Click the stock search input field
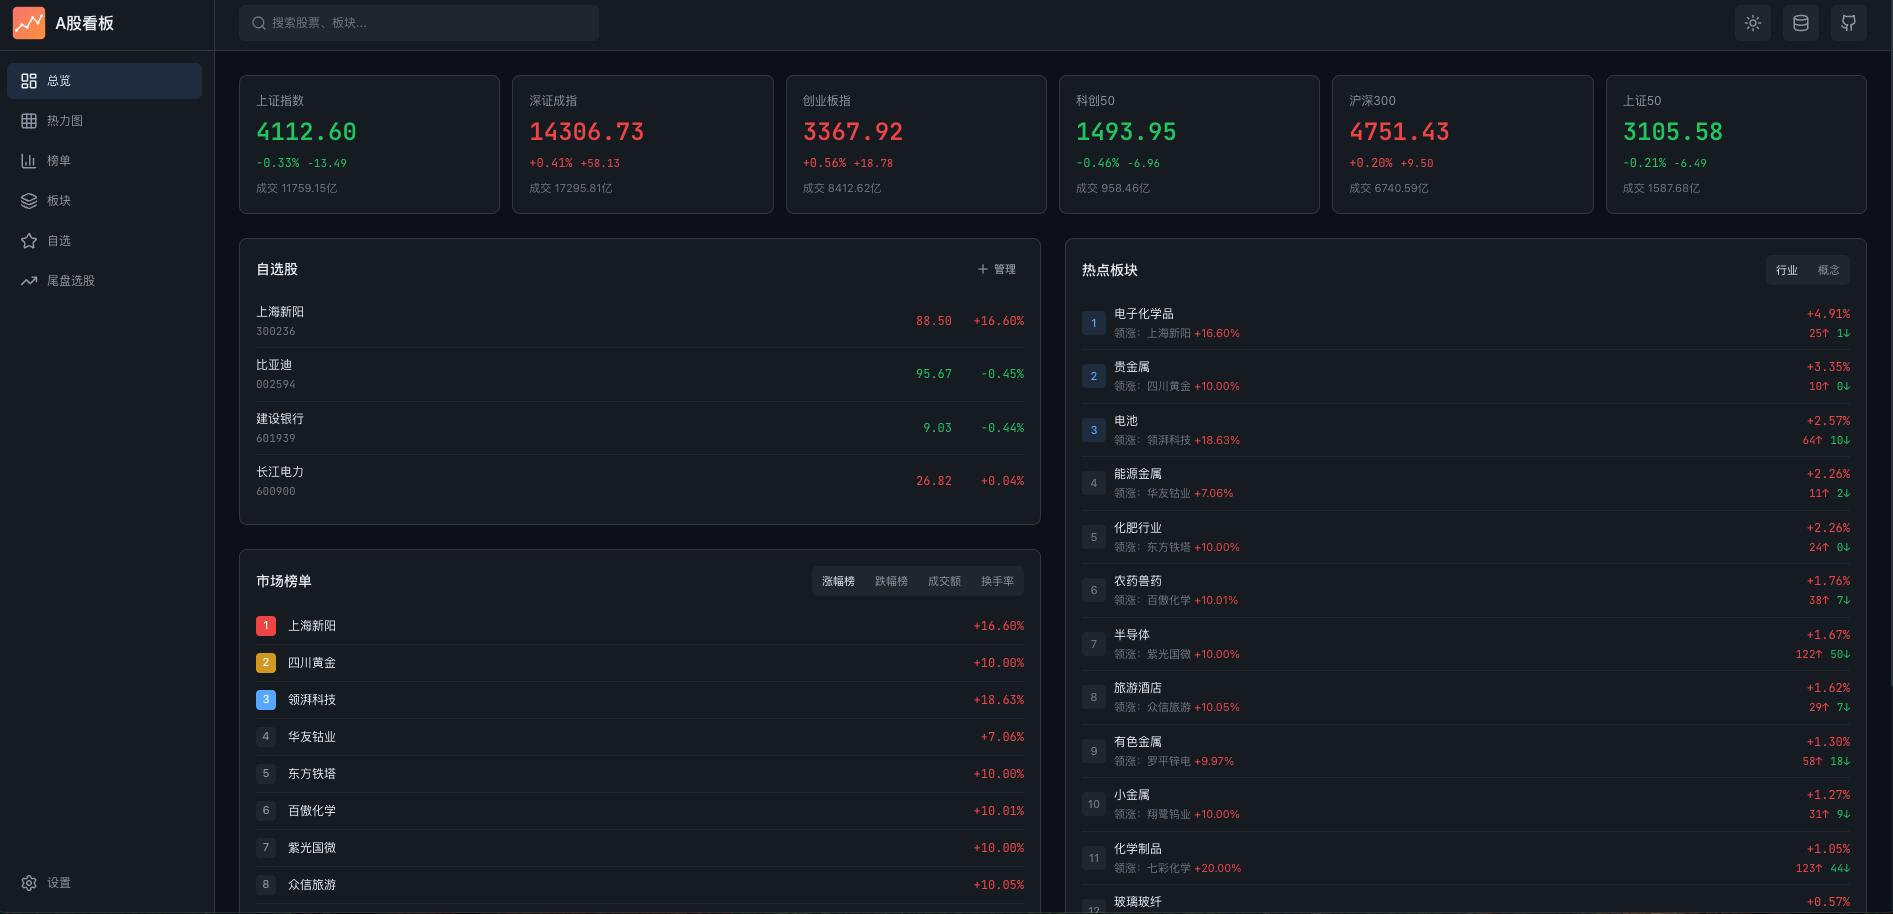The image size is (1893, 914). pos(418,22)
